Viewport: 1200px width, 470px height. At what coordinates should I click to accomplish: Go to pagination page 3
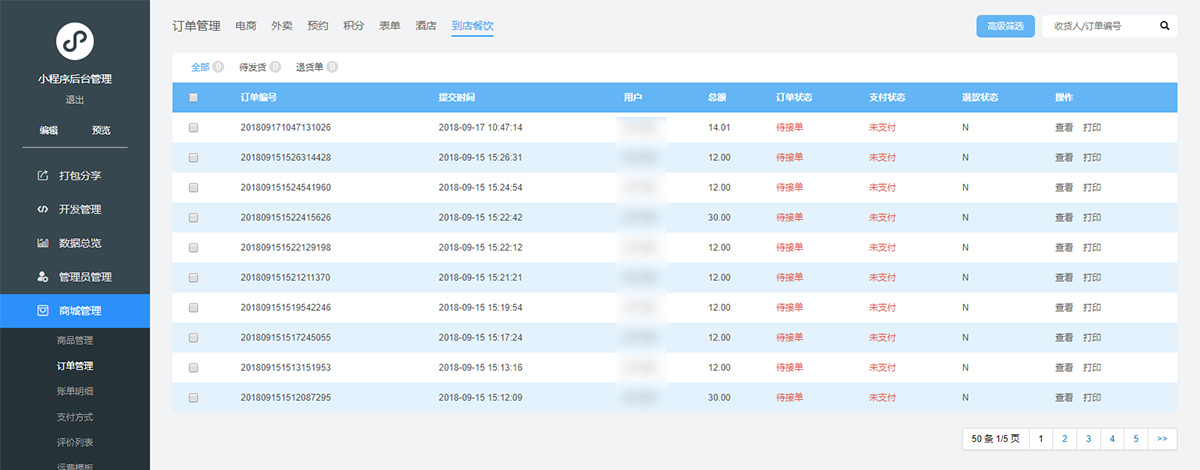coord(1089,438)
